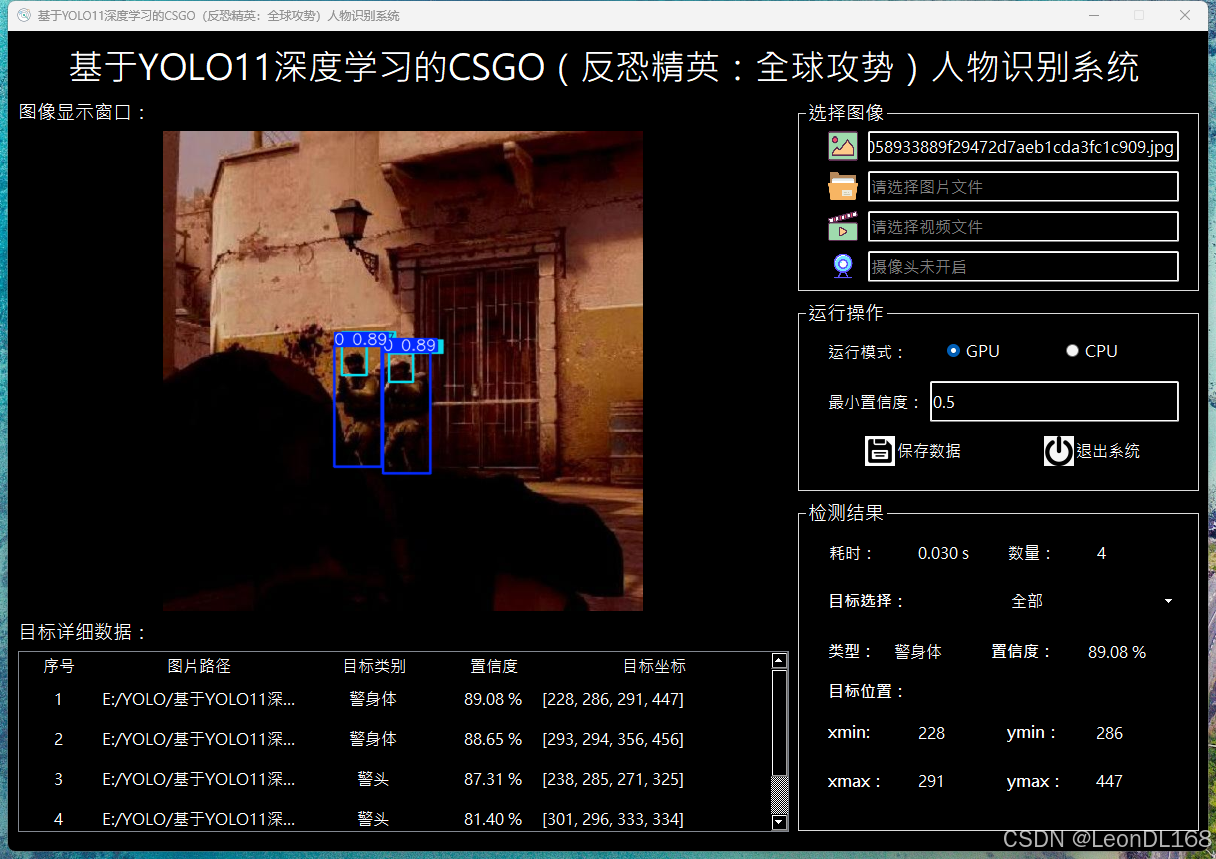The width and height of the screenshot is (1216, 859).
Task: Click table scrollbar down arrow
Action: (780, 822)
